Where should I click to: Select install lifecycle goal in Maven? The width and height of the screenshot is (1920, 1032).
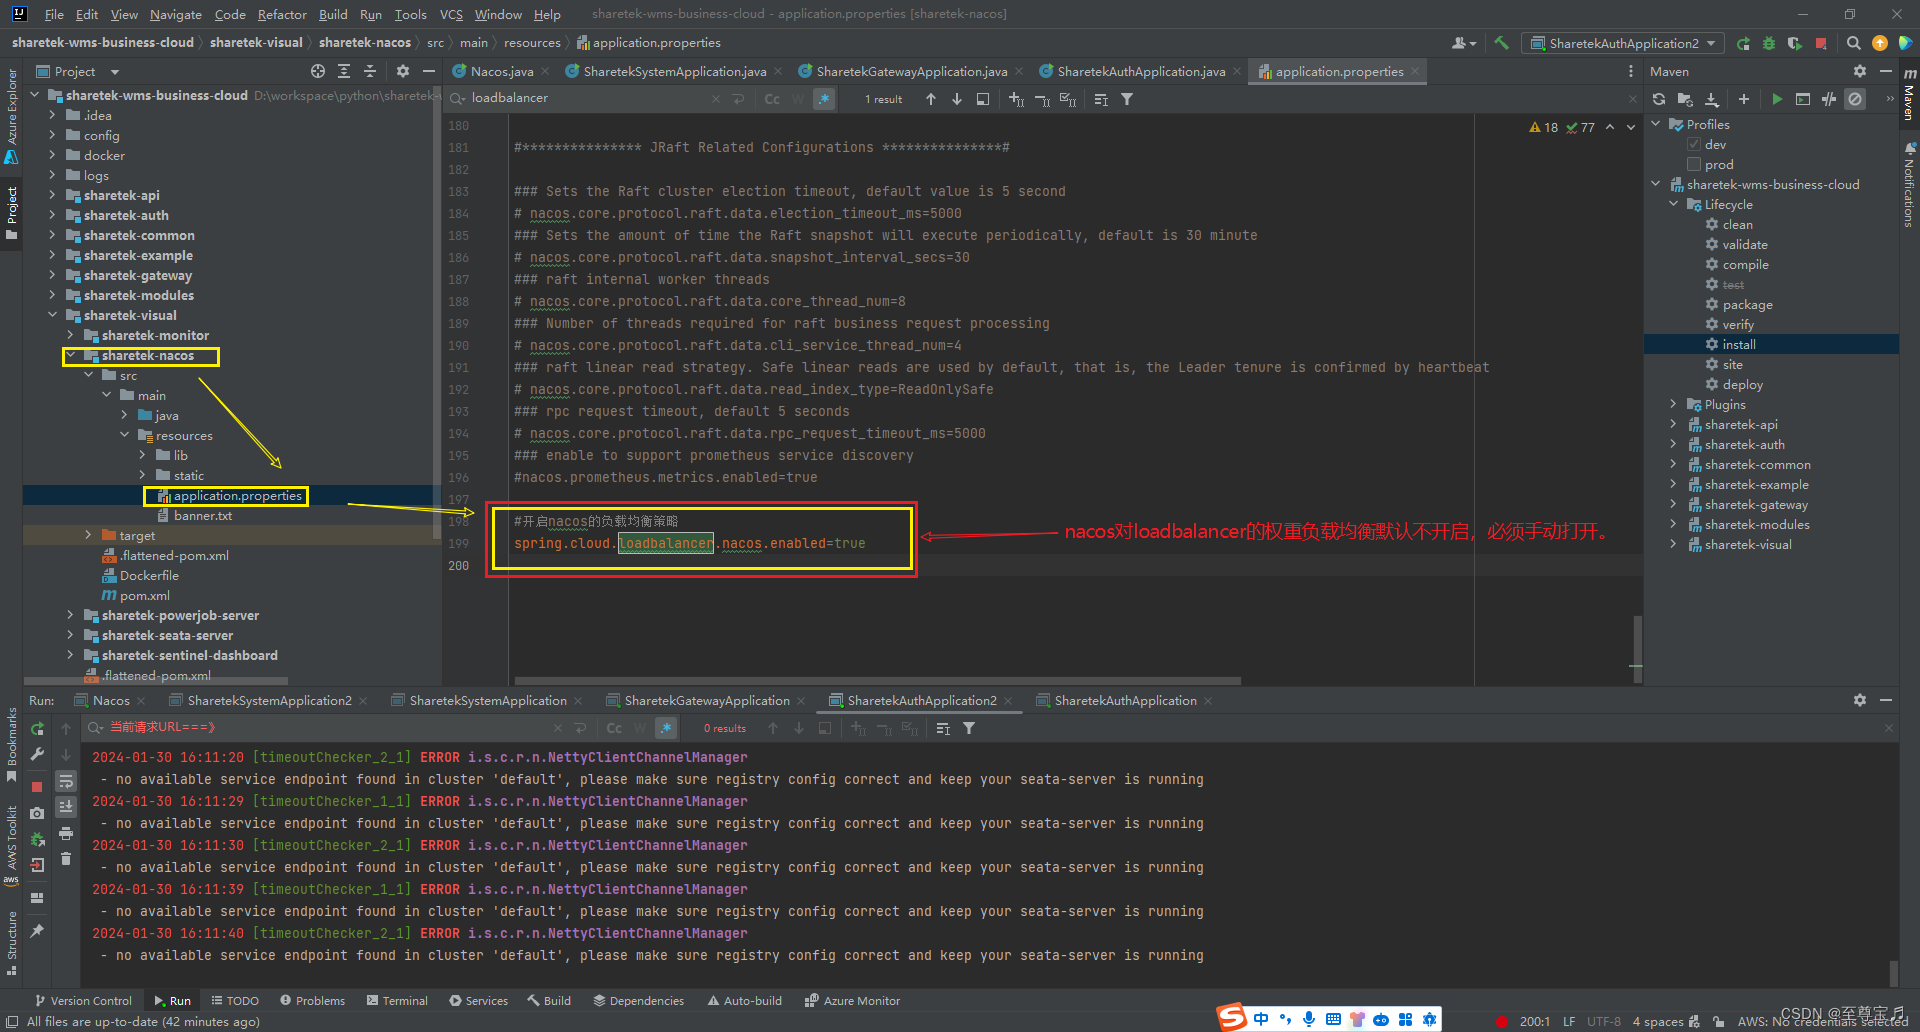[x=1738, y=344]
